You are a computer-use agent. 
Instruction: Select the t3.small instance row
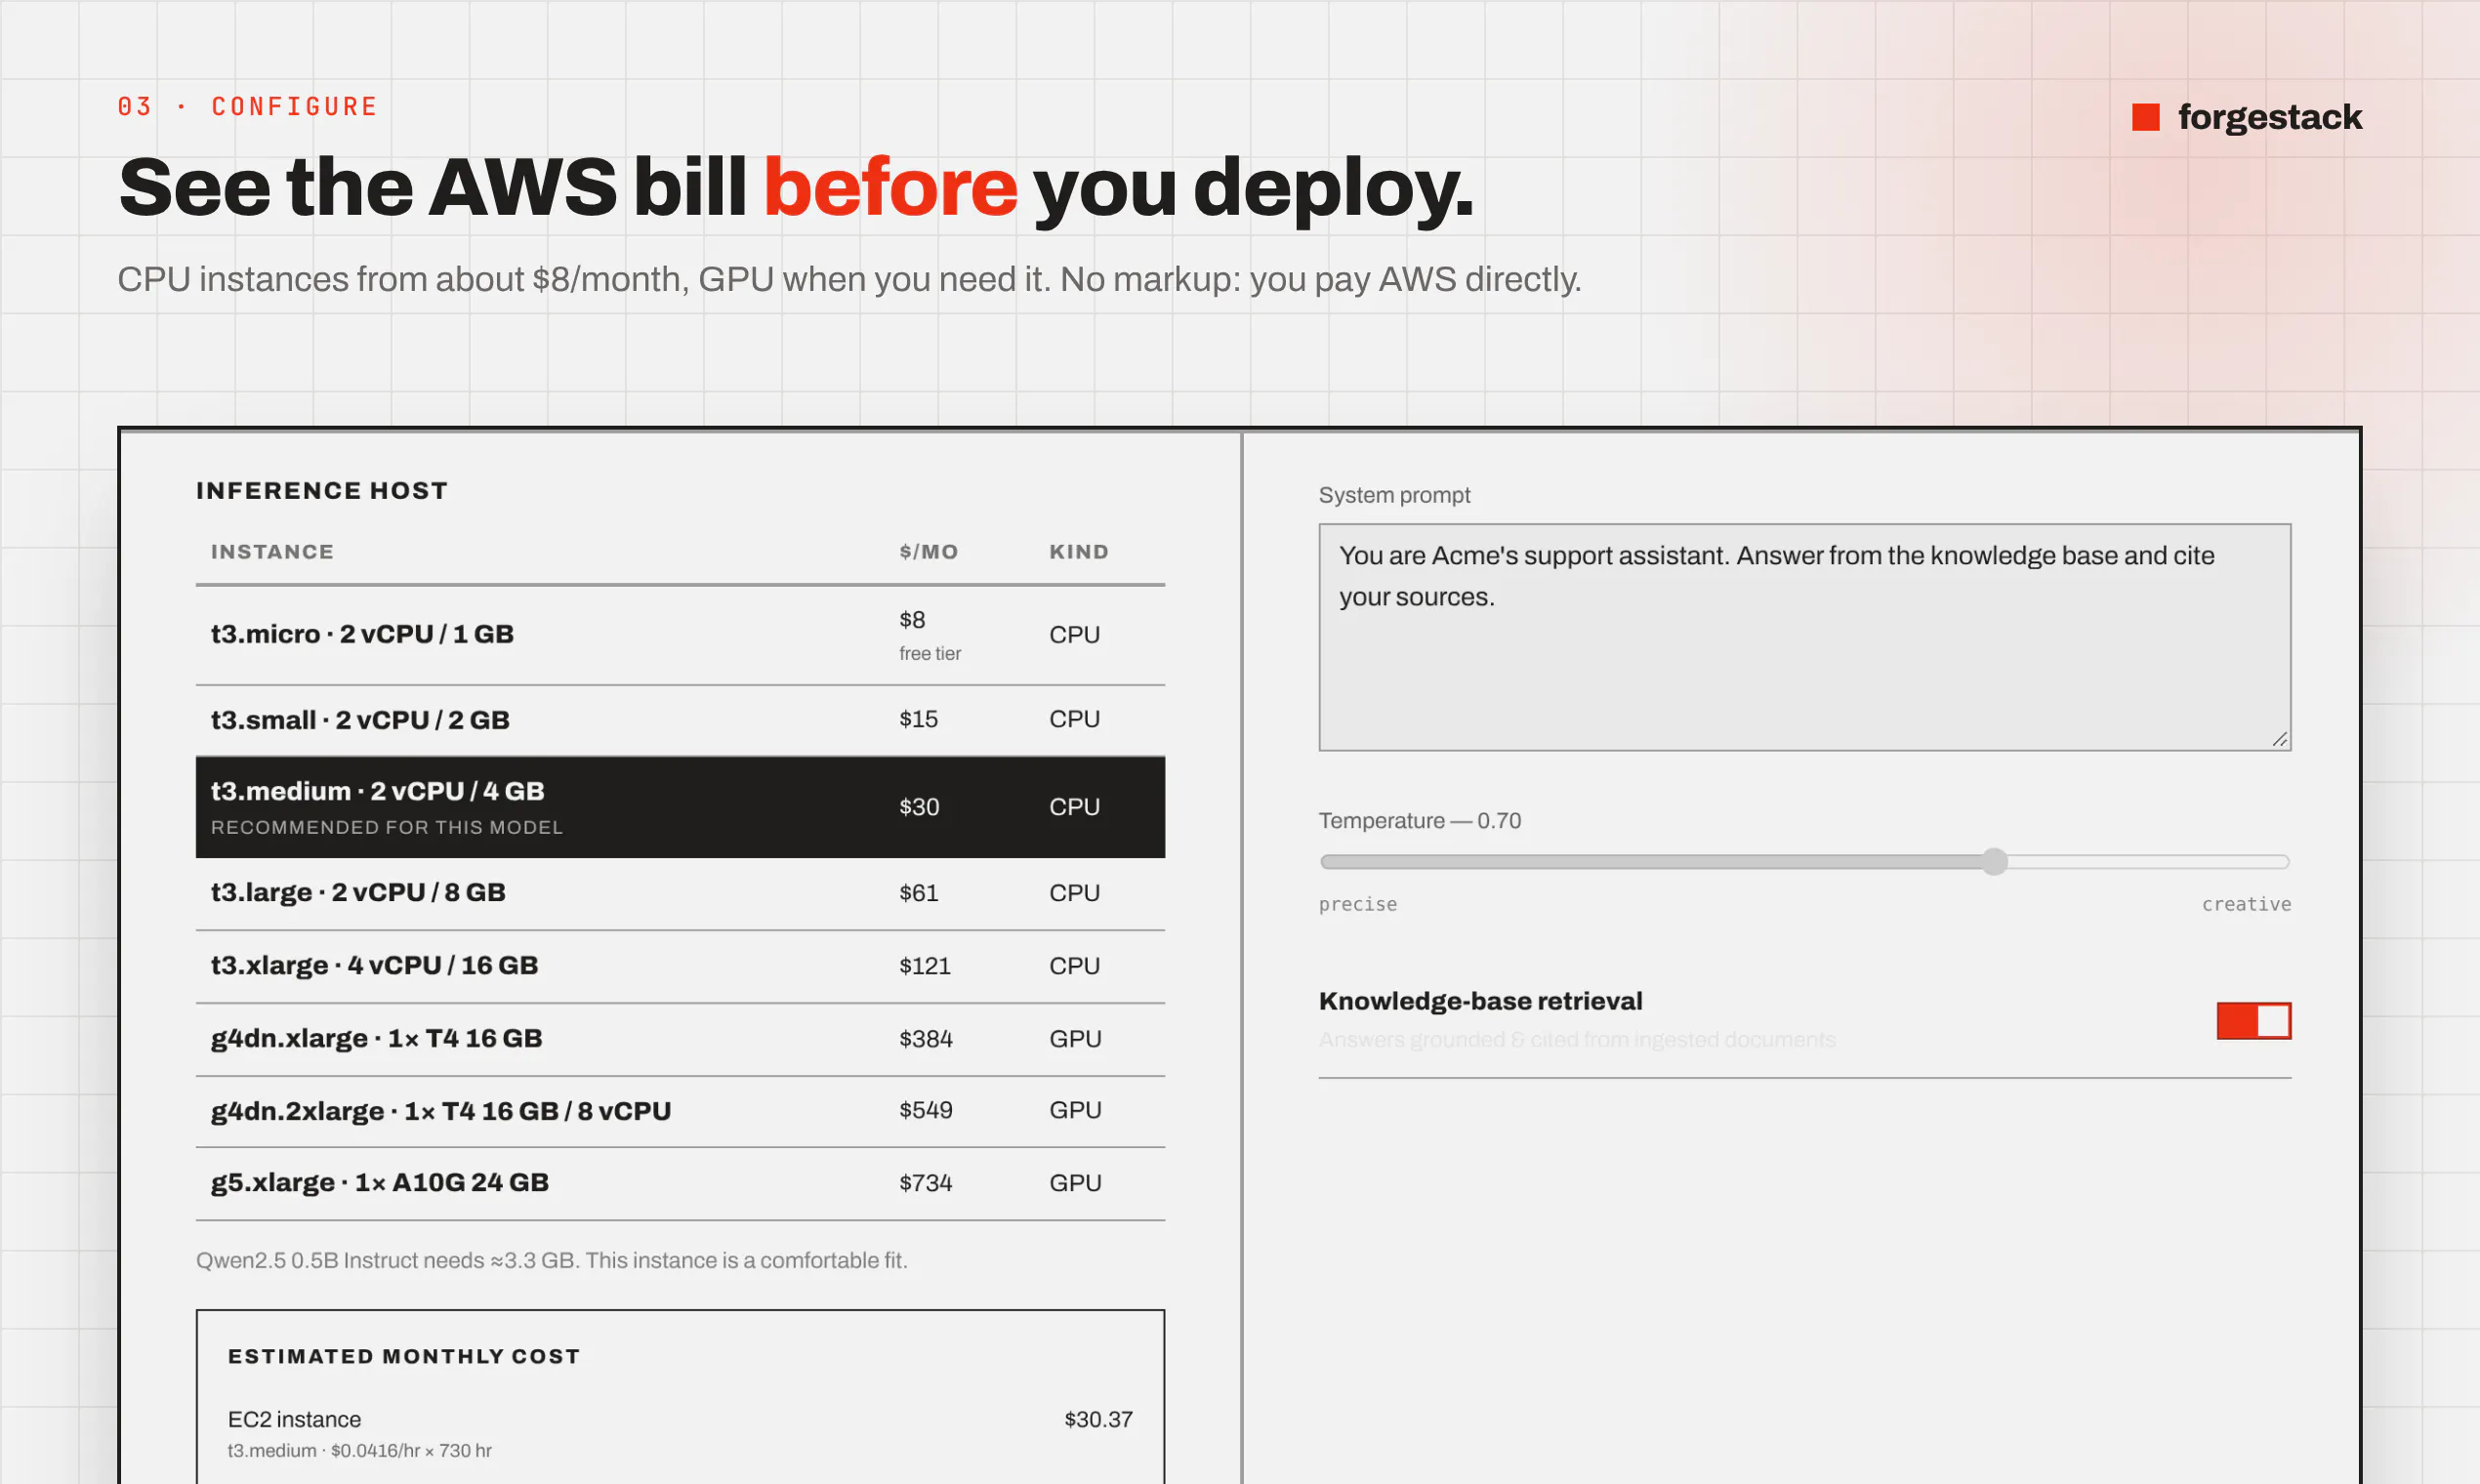tap(680, 720)
